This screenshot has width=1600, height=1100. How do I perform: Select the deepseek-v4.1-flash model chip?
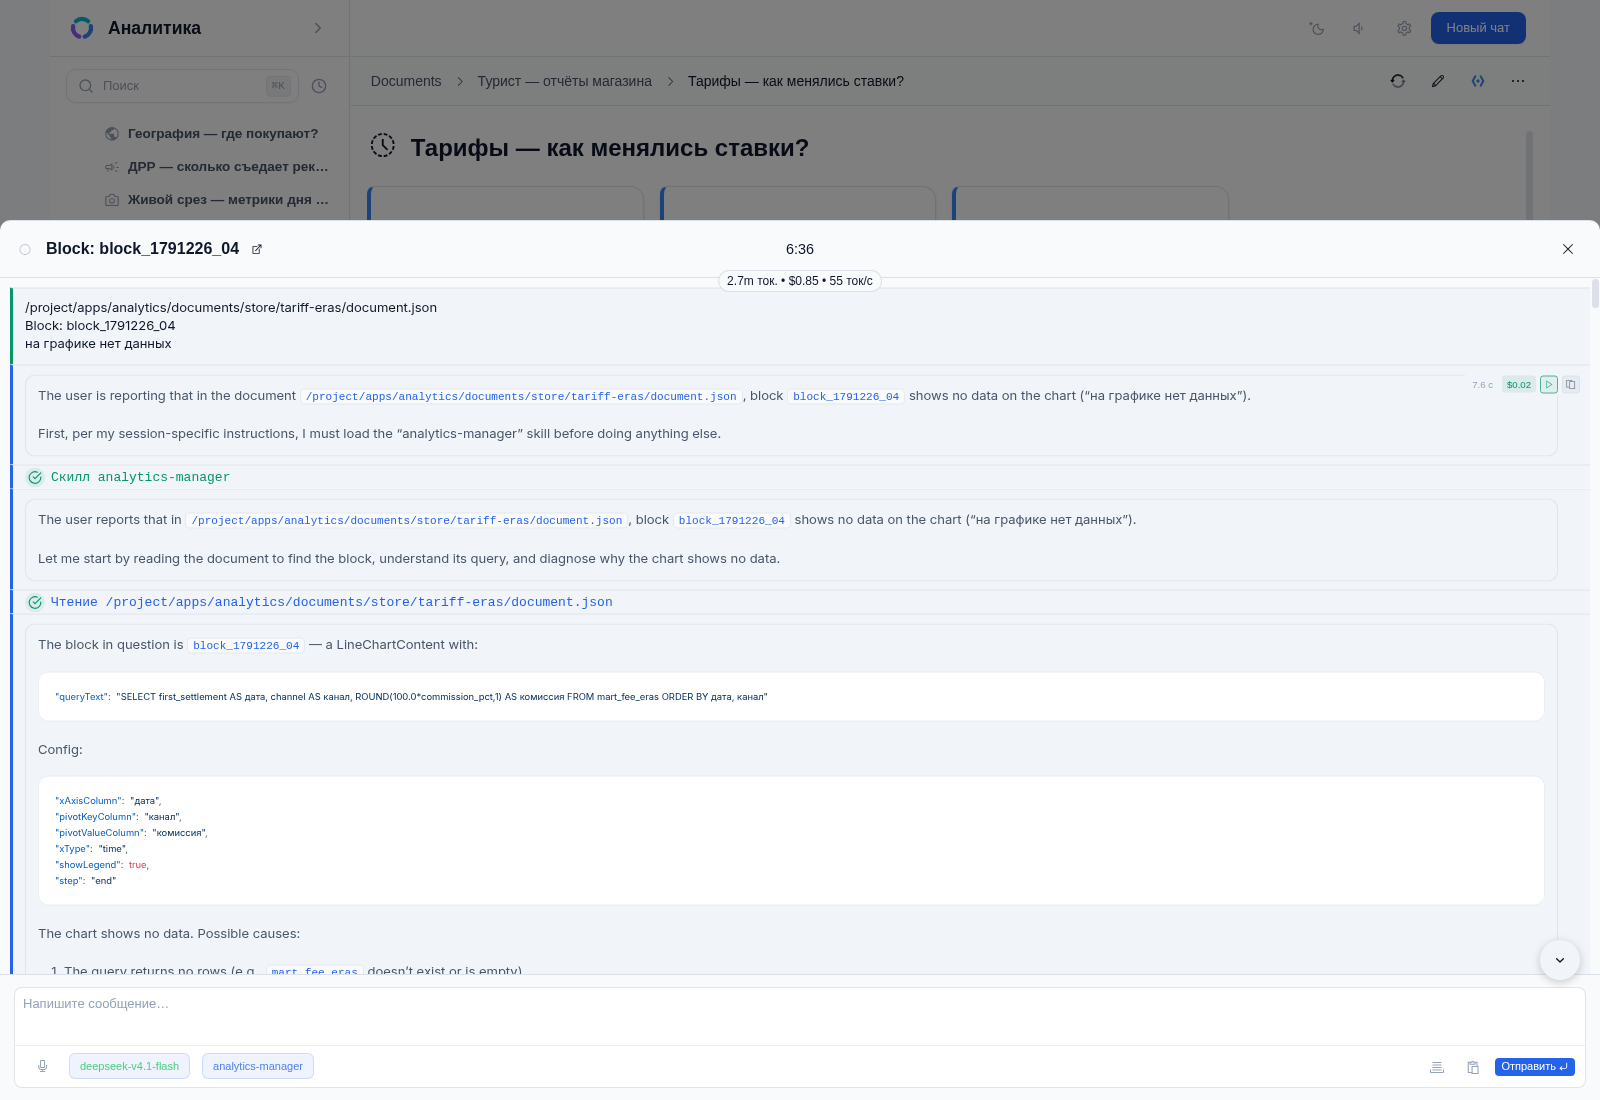[129, 1066]
